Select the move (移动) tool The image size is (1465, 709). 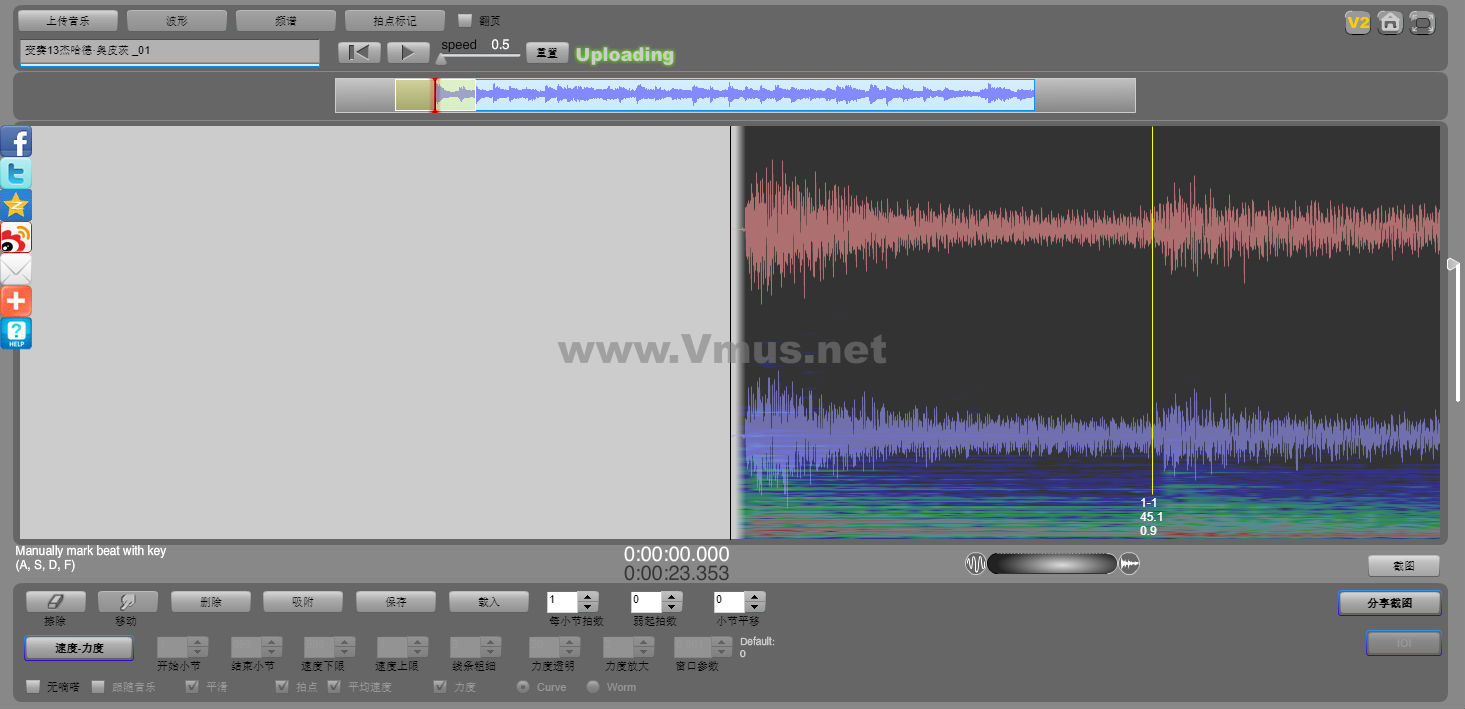click(127, 601)
